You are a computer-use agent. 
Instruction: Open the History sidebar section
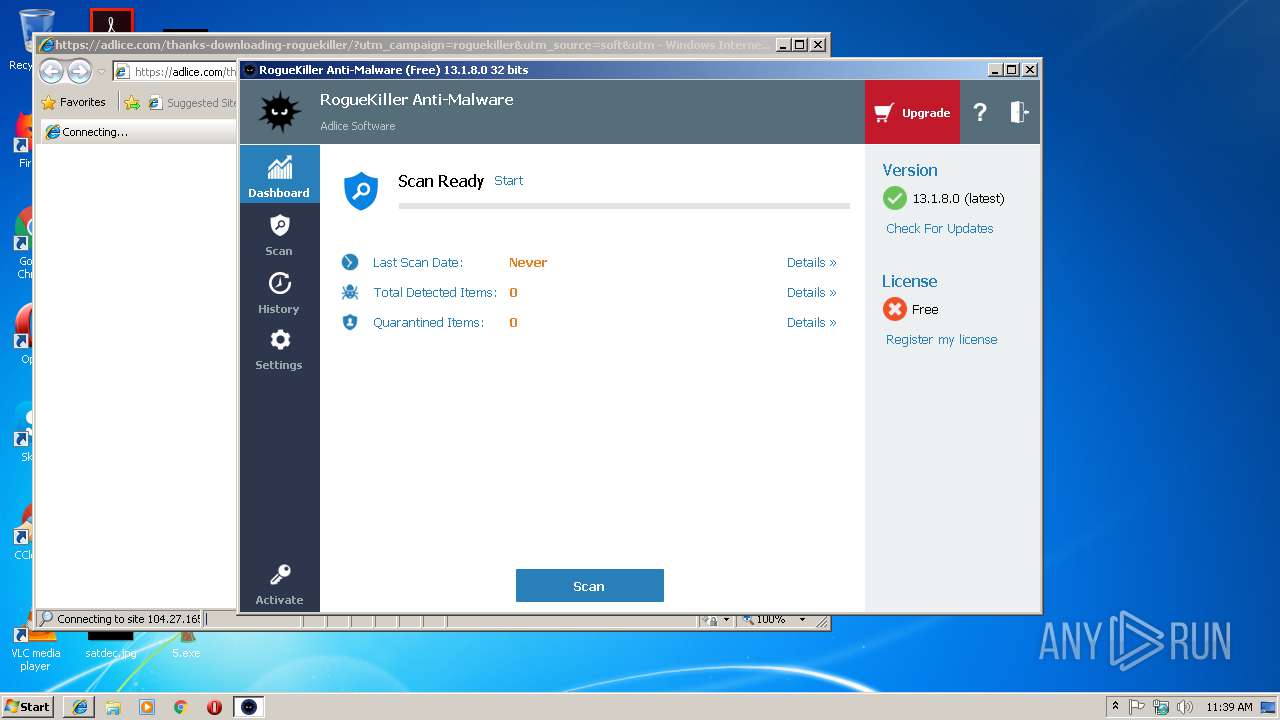(279, 292)
